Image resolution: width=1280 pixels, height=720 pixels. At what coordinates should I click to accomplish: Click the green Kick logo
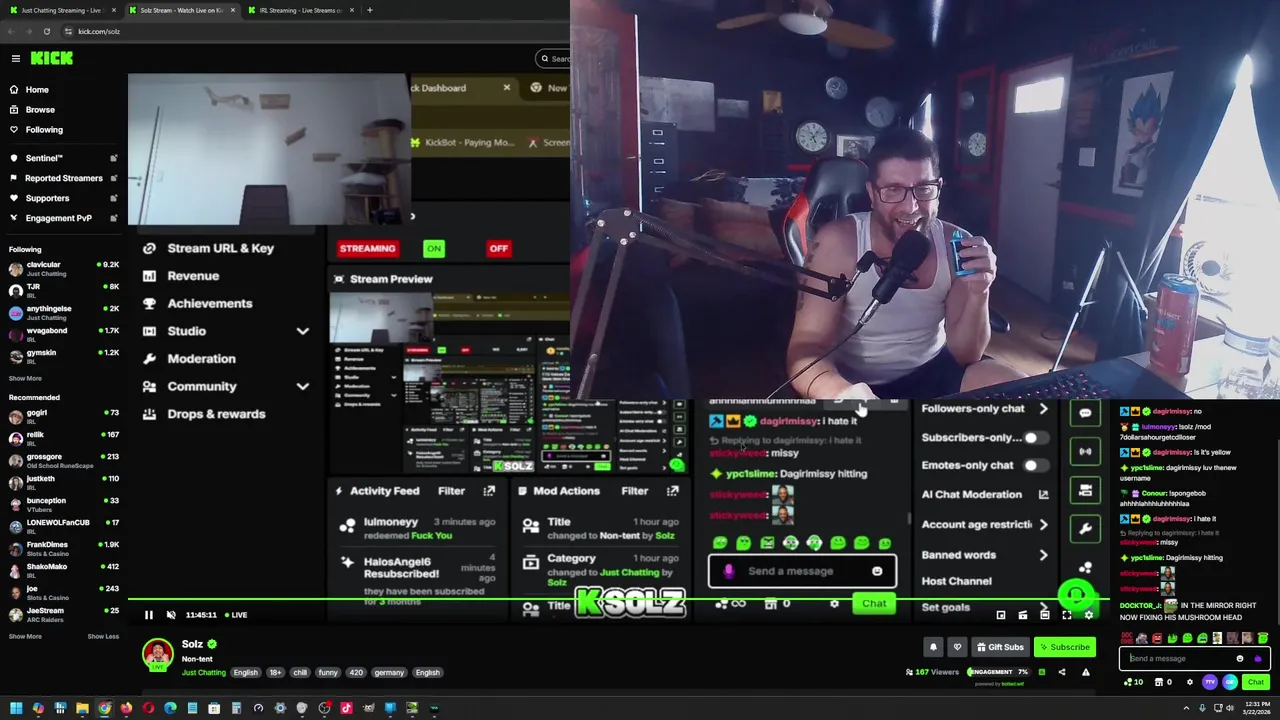click(x=52, y=58)
